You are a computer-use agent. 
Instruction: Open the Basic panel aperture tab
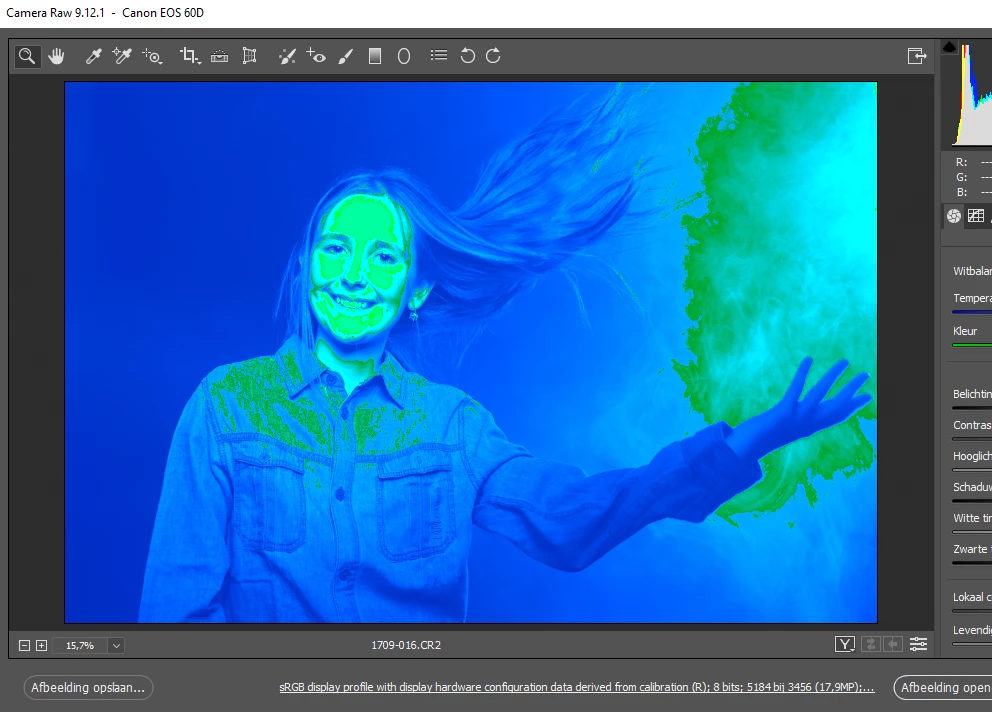click(954, 216)
